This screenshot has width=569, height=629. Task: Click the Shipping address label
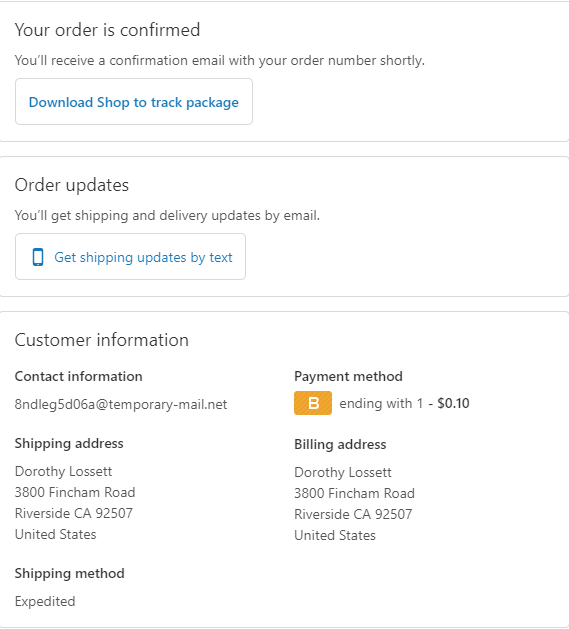pos(69,444)
